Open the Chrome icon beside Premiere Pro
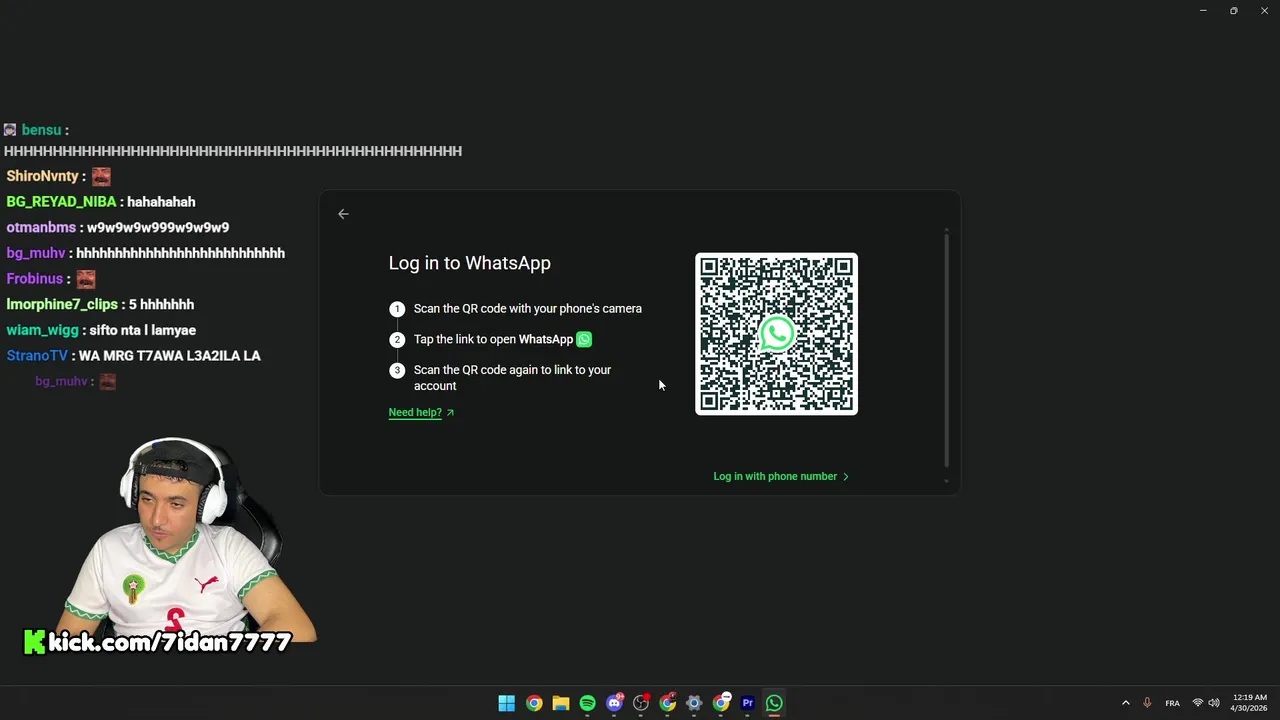 [721, 703]
